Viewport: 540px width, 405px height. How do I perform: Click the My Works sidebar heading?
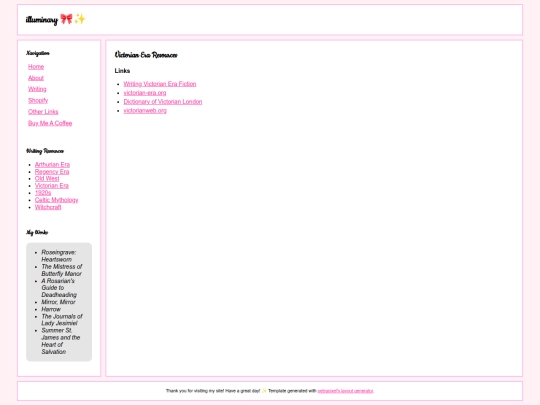point(37,232)
